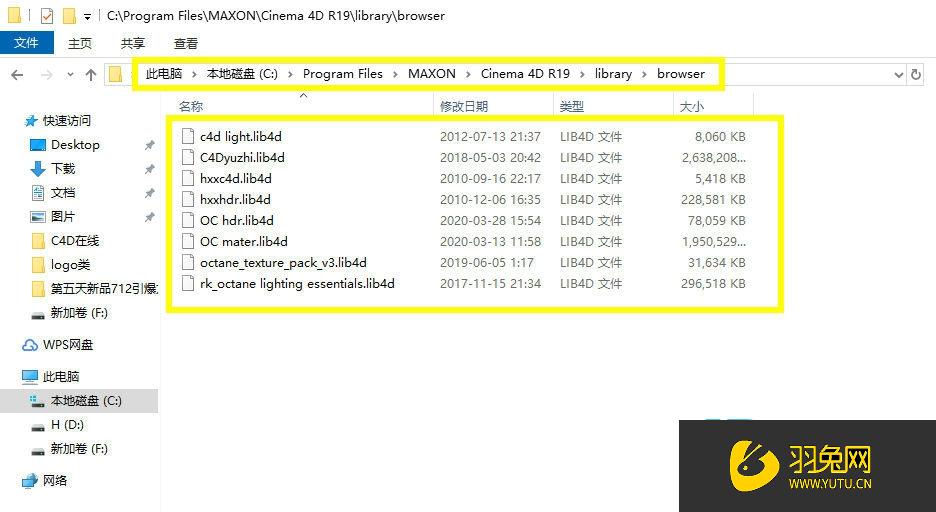Click 此电脑 in the address breadcrumb

coord(164,73)
